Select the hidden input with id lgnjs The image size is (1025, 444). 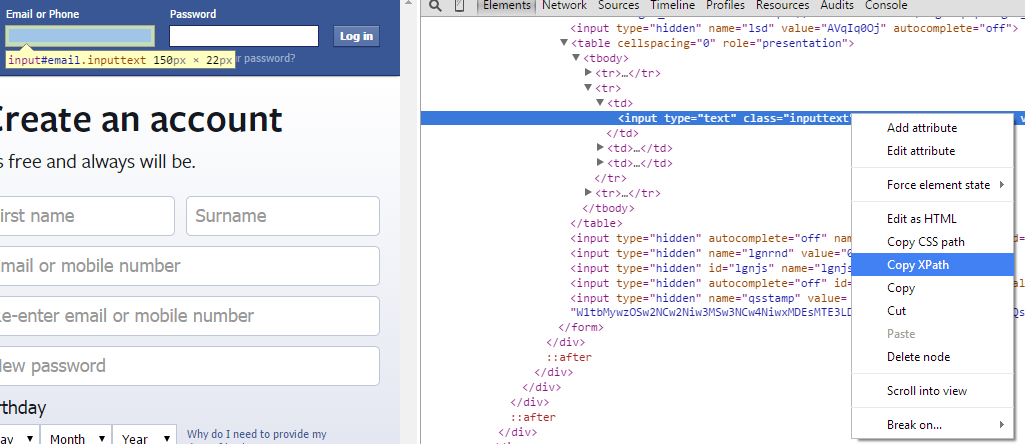click(x=711, y=268)
